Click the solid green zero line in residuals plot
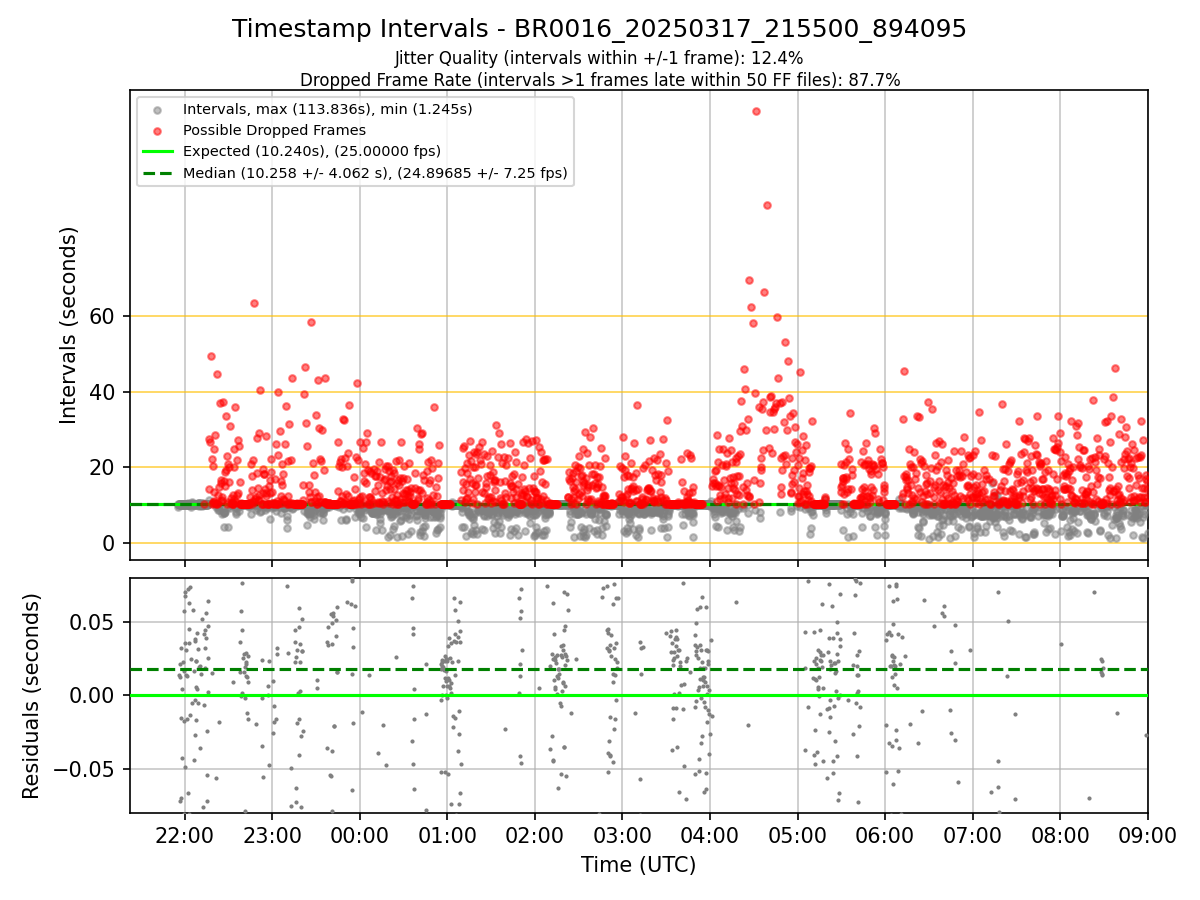Image resolution: width=1200 pixels, height=900 pixels. click(638, 695)
